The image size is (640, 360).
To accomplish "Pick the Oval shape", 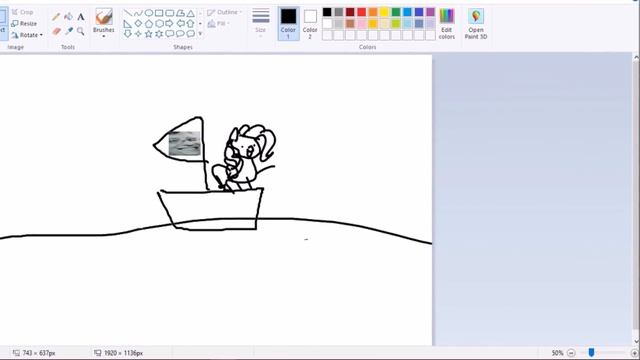I will coord(149,13).
